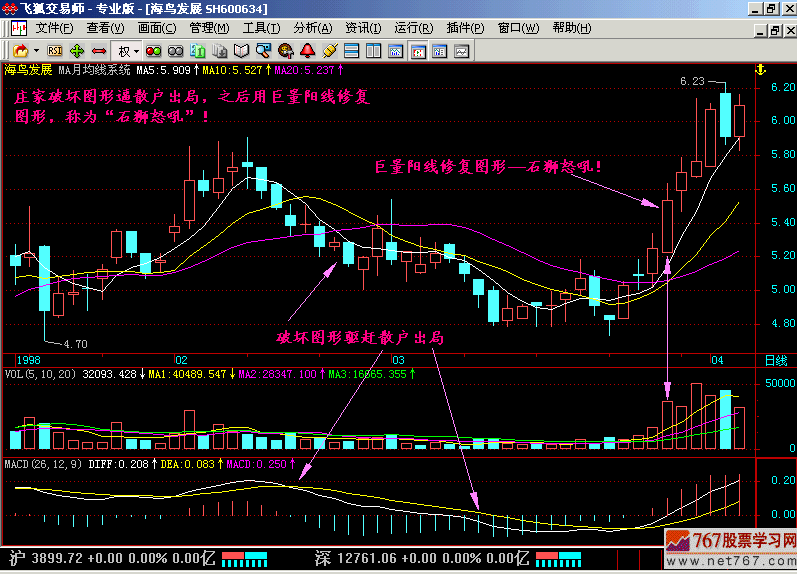The width and height of the screenshot is (797, 578).
Task: Open the 日线 period selector
Action: pos(775,359)
